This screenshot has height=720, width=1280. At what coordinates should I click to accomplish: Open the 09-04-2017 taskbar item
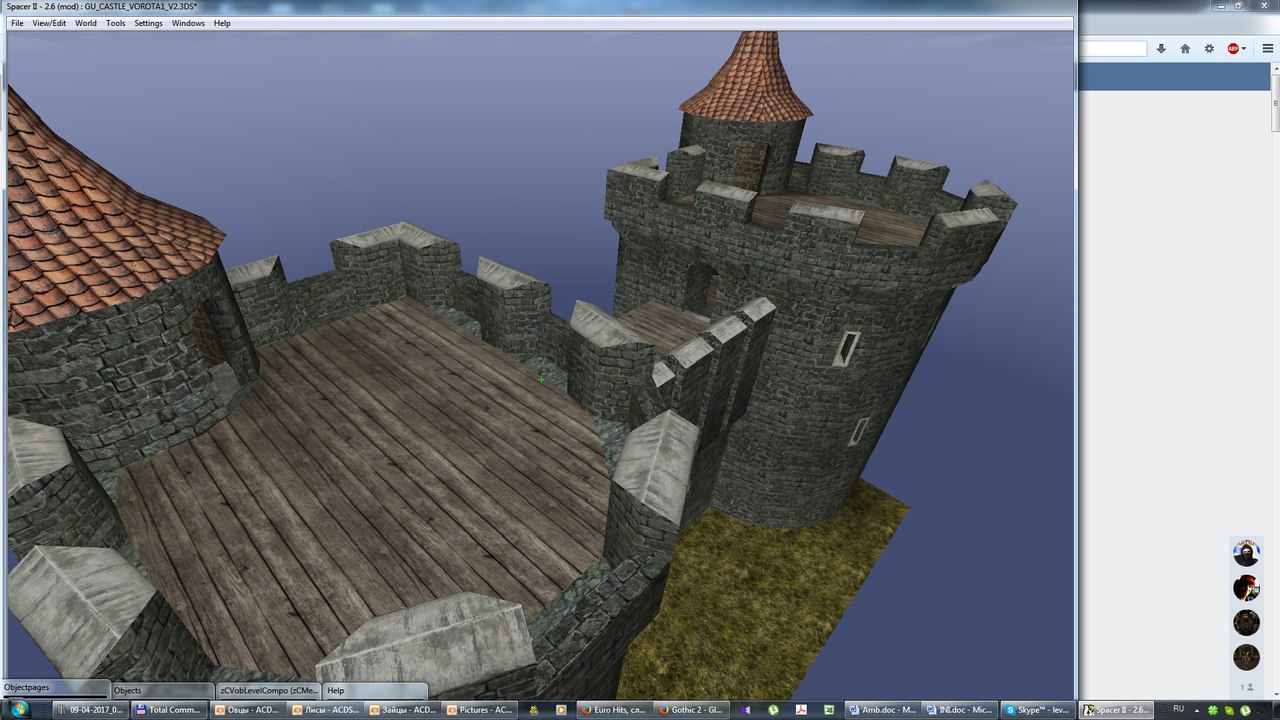[x=93, y=710]
